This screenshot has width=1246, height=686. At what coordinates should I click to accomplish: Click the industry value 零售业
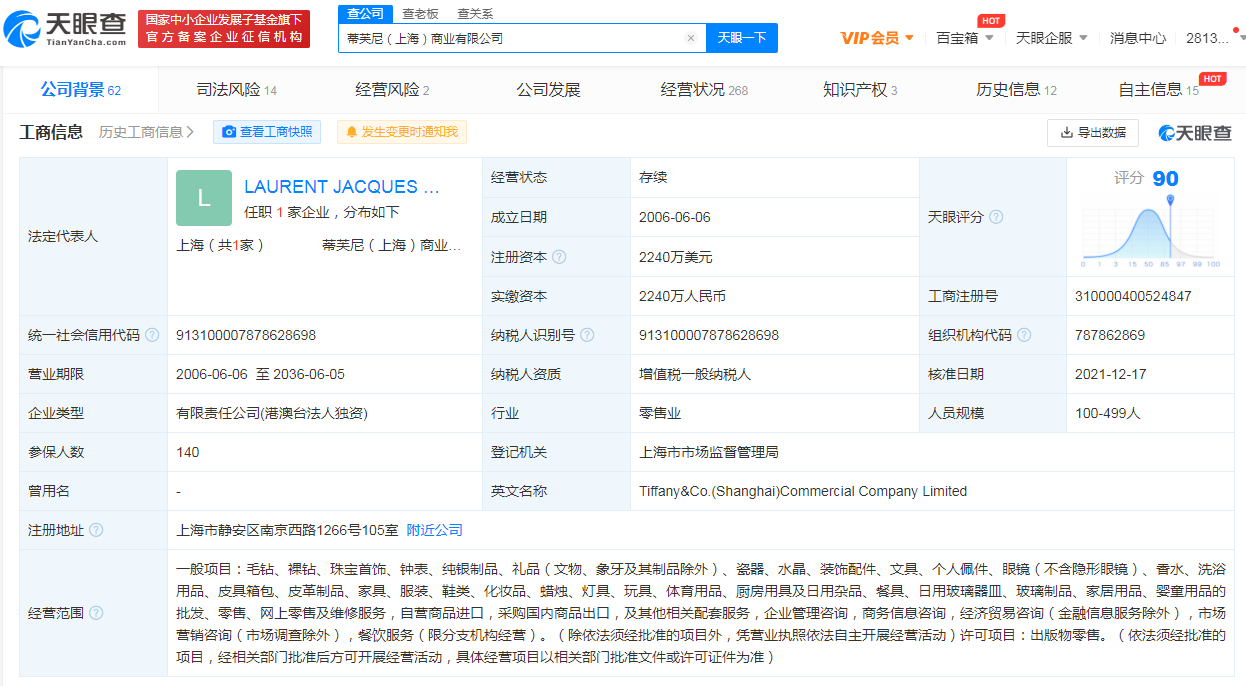coord(660,413)
